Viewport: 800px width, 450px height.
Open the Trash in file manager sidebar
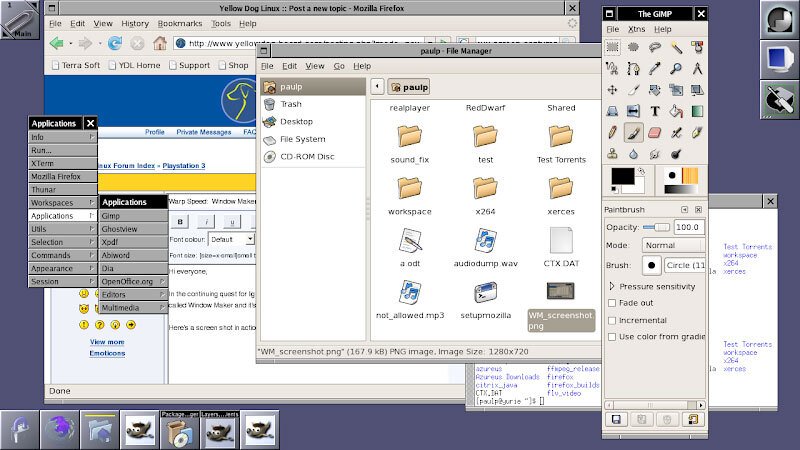(x=291, y=104)
